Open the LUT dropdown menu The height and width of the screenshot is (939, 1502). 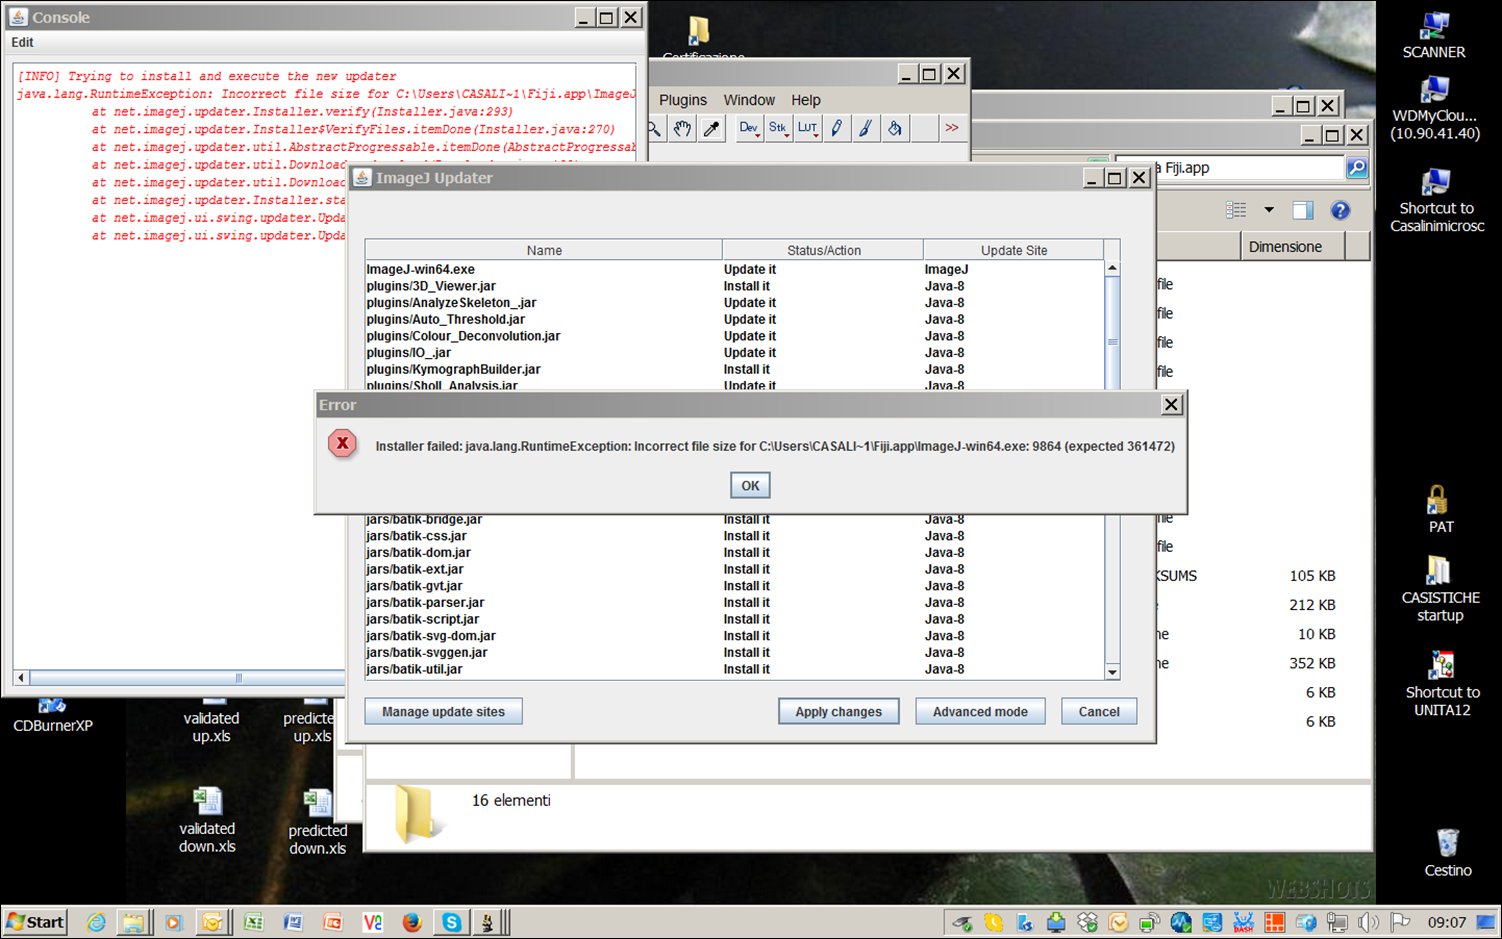(807, 128)
